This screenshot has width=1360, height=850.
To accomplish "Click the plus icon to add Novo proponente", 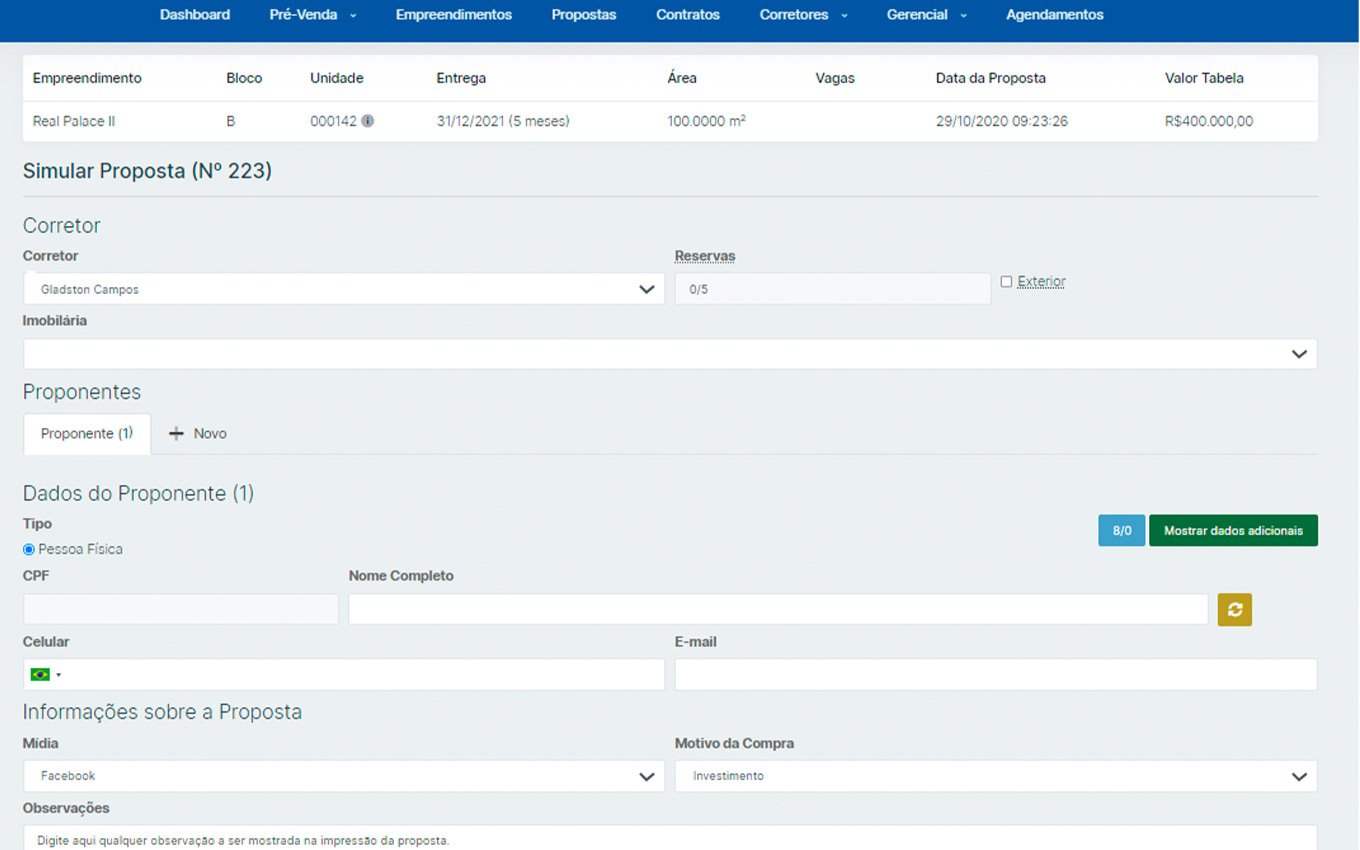I will (177, 434).
